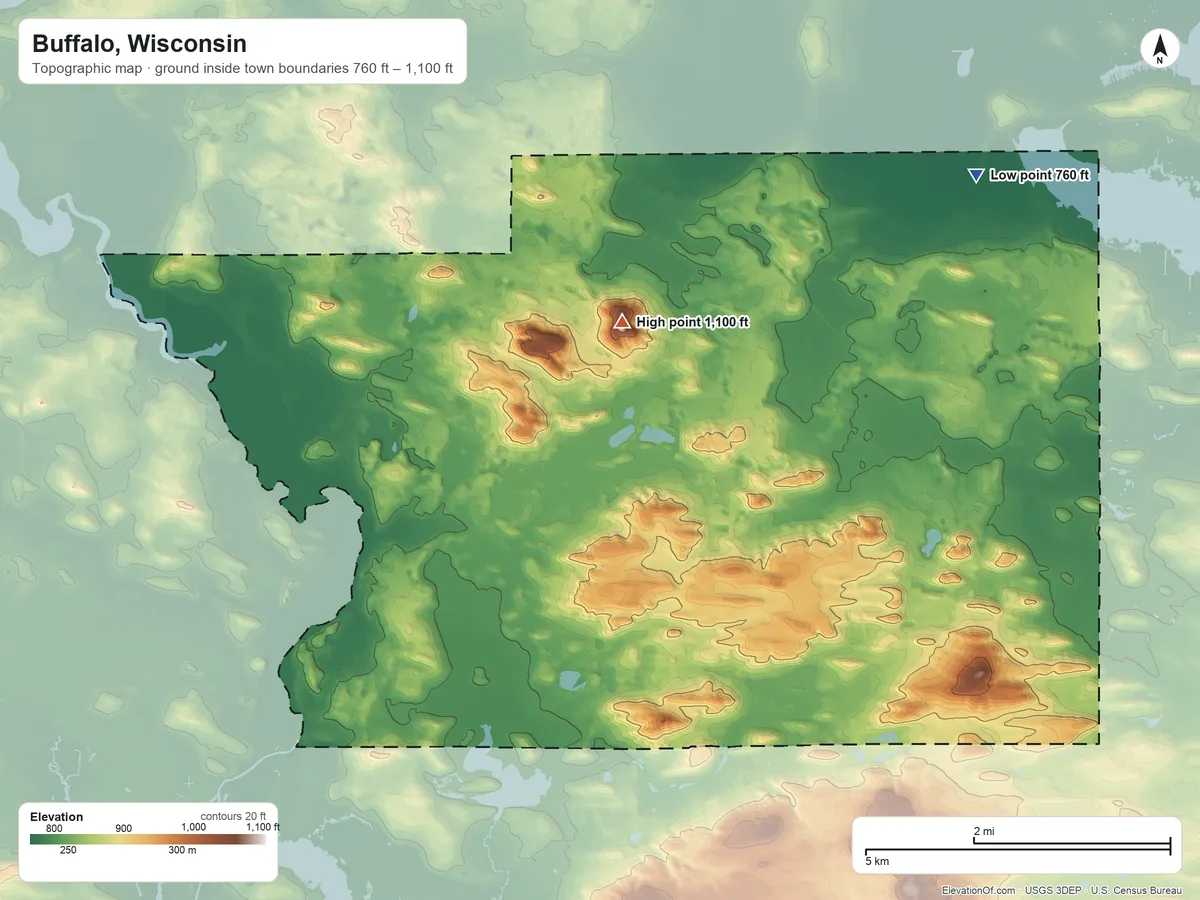
Task: Click the 'Low point 760 ft' label
Action: 1039,176
